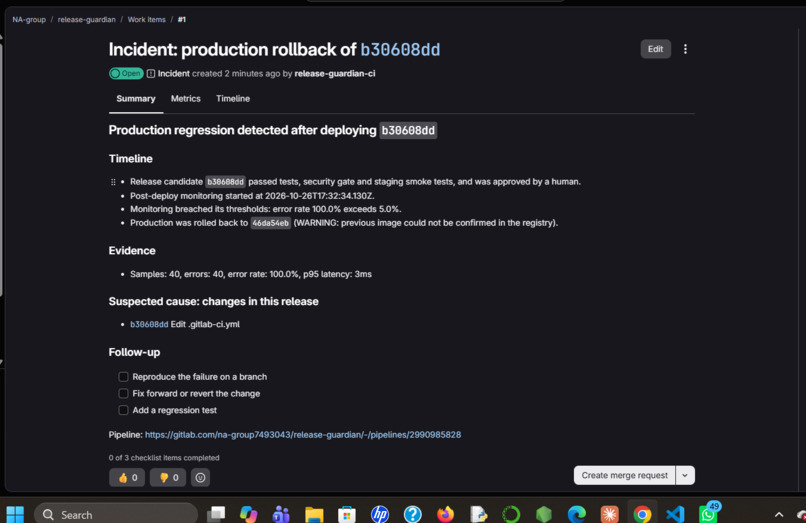The image size is (806, 523).
Task: Check 'Reproduce the failure on a branch'
Action: pos(123,377)
